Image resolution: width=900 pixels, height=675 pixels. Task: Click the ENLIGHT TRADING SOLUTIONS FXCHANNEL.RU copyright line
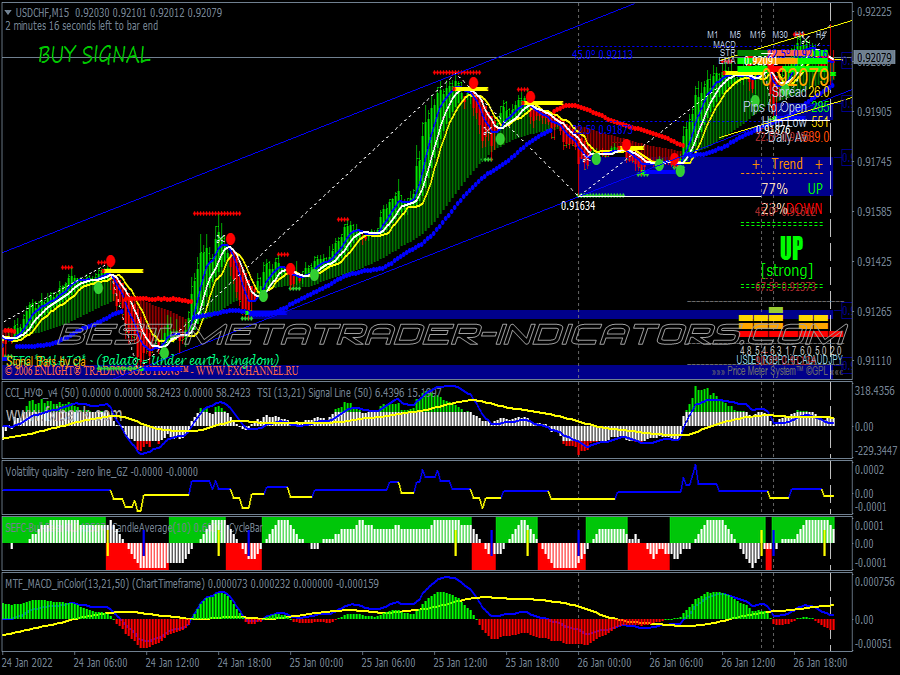click(x=152, y=371)
